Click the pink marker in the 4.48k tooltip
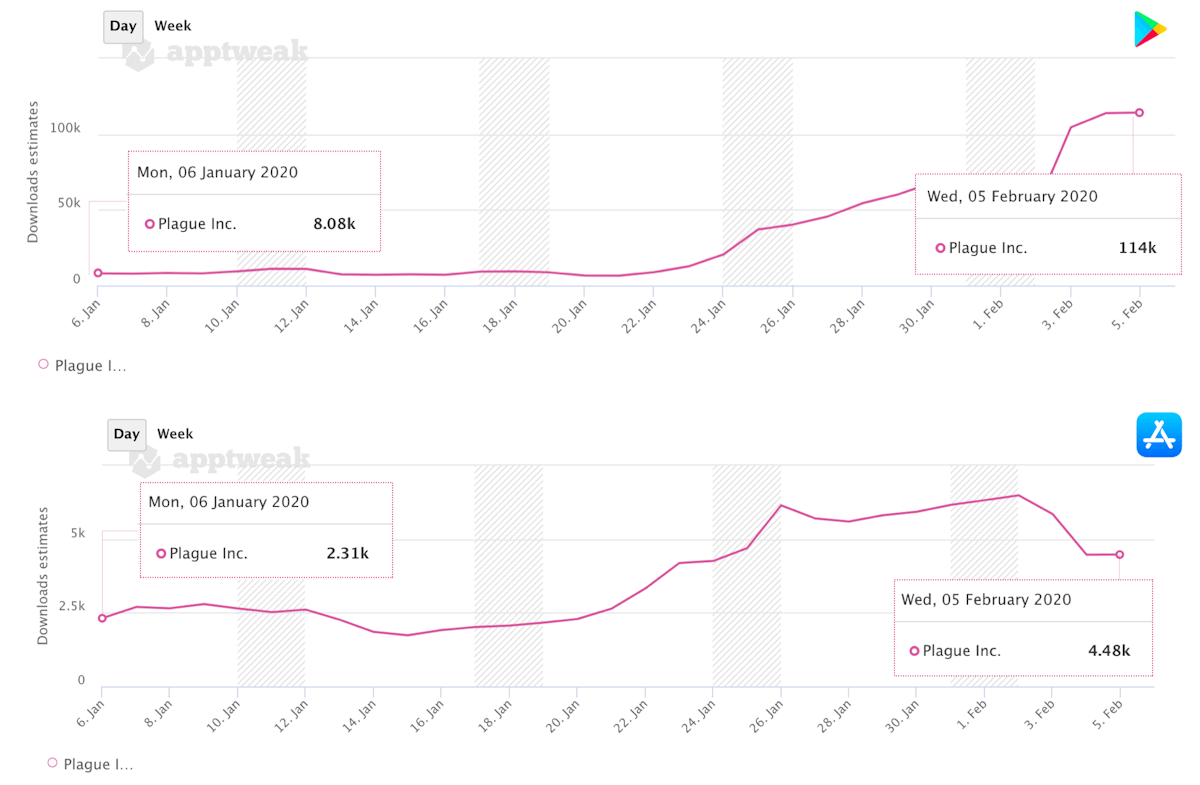 pyautogui.click(x=914, y=650)
